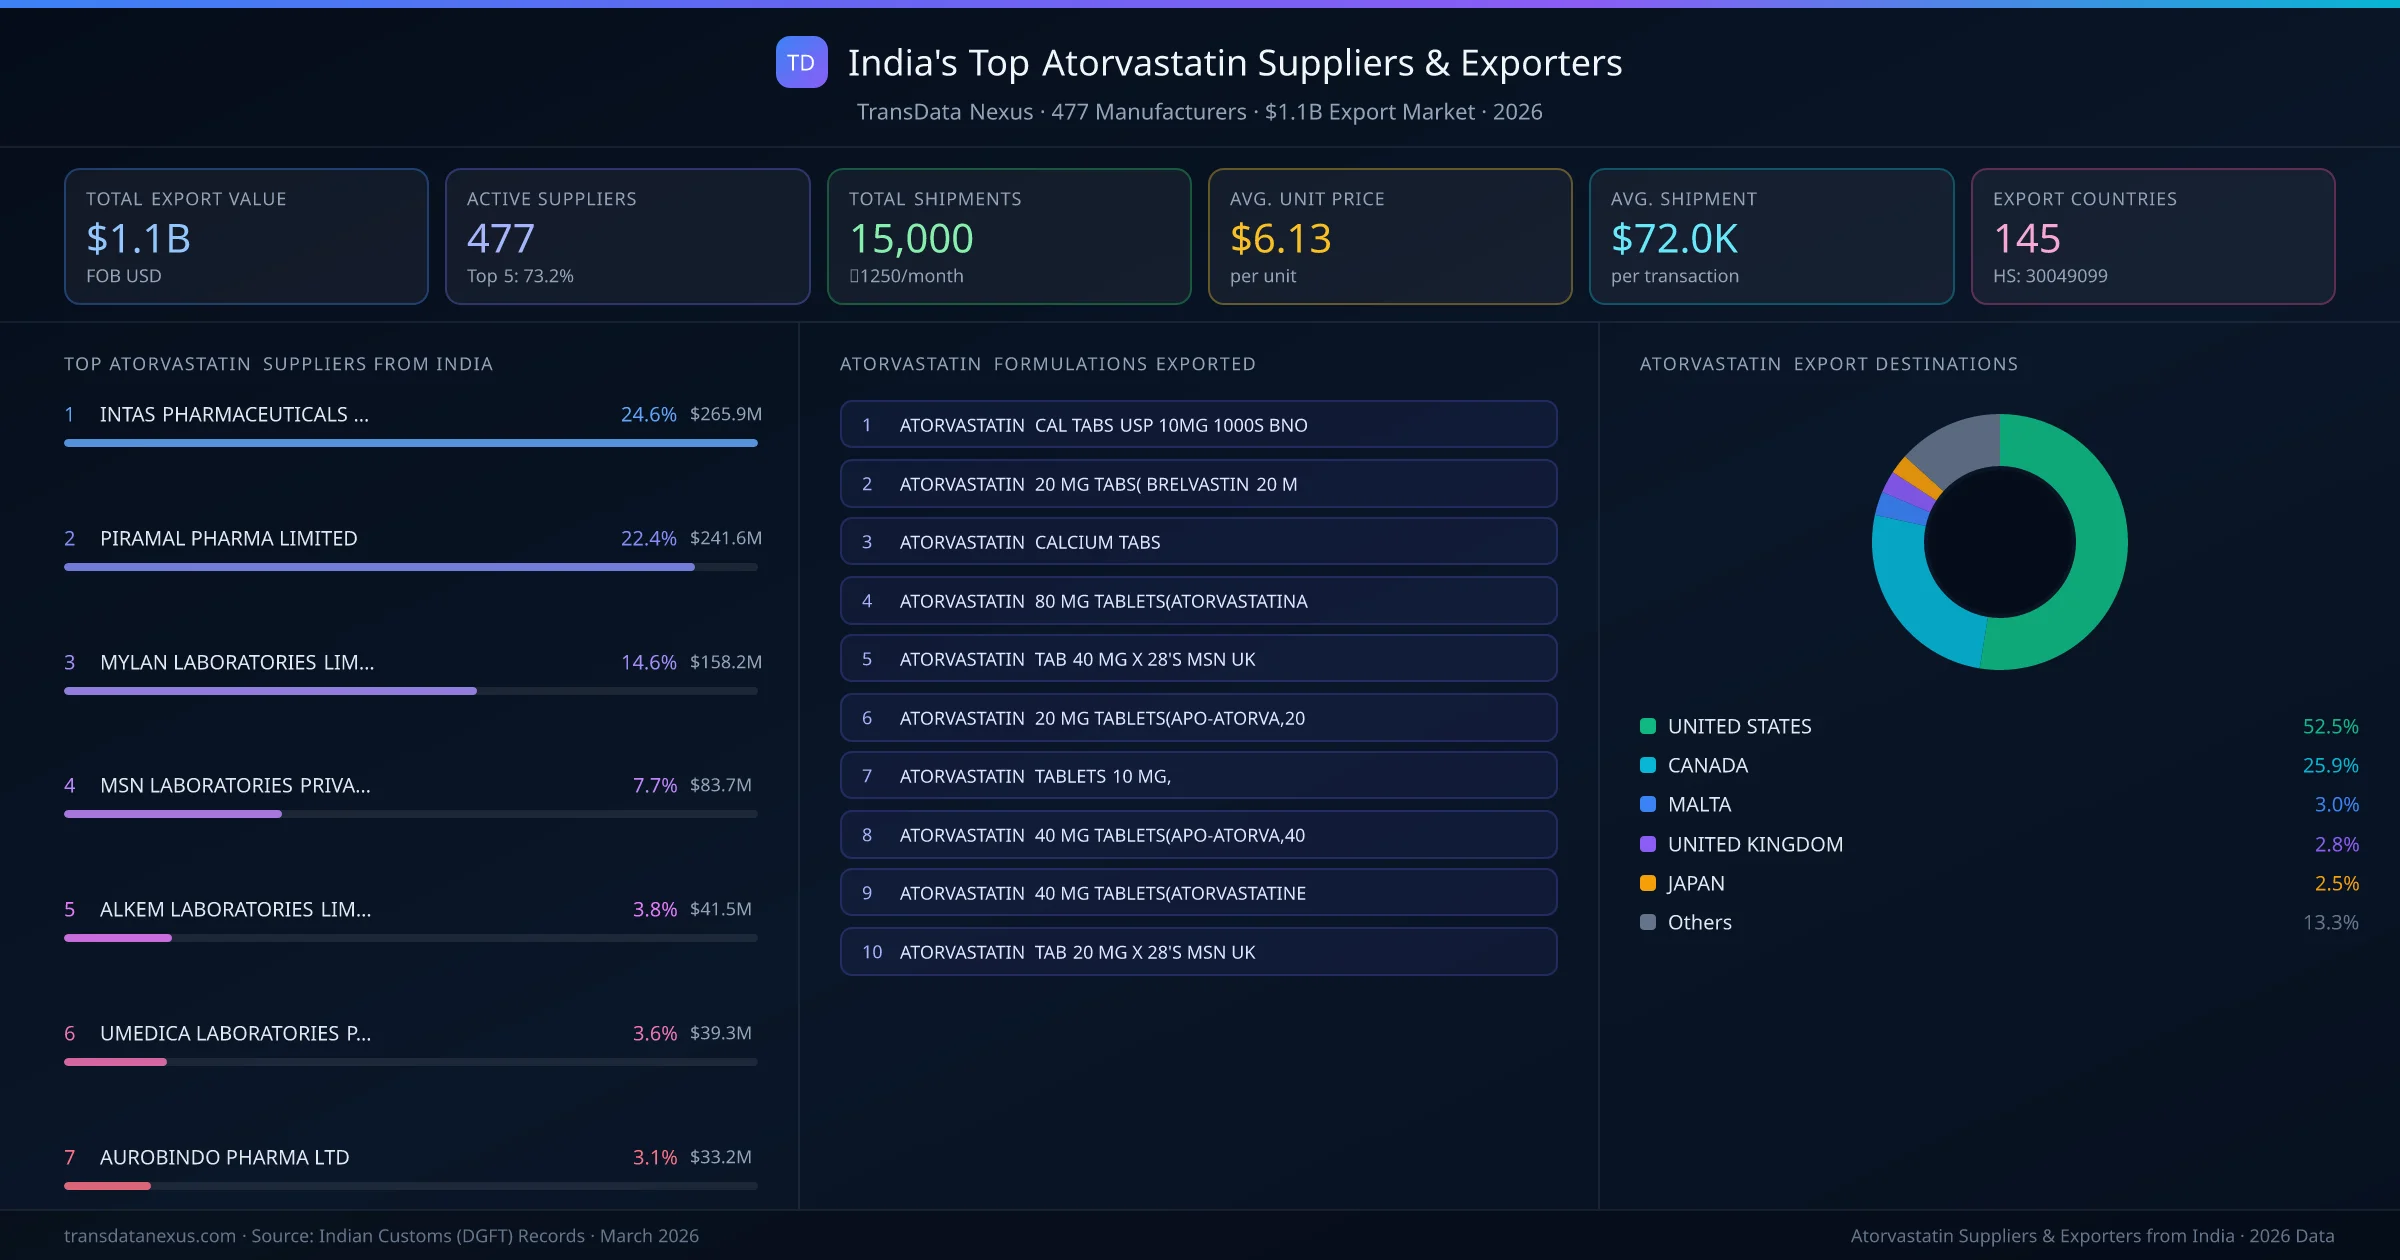This screenshot has width=2400, height=1260.
Task: Select the Active Suppliers stat card
Action: 627,236
